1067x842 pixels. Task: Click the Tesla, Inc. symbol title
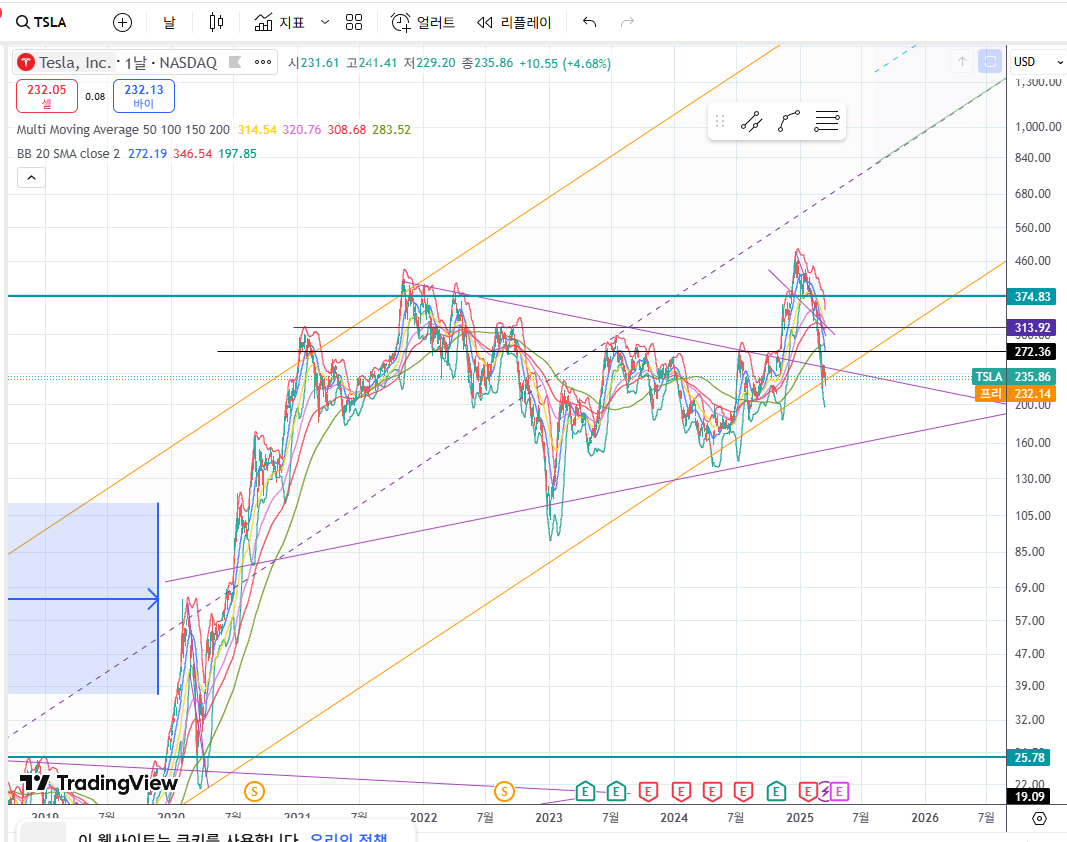coord(74,63)
